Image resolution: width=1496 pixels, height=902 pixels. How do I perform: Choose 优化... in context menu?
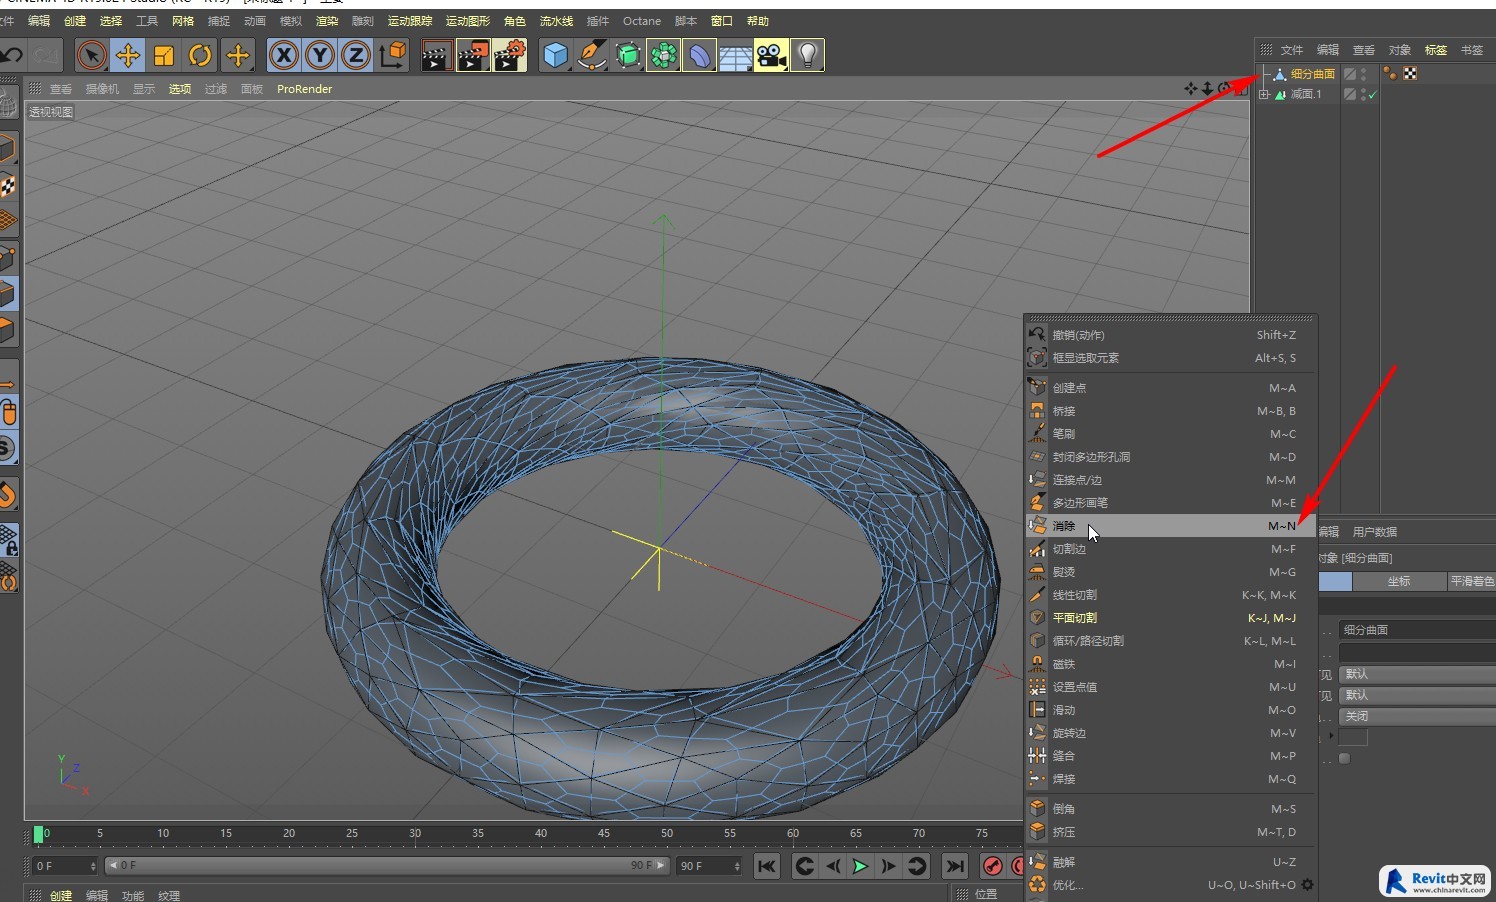click(x=1162, y=885)
